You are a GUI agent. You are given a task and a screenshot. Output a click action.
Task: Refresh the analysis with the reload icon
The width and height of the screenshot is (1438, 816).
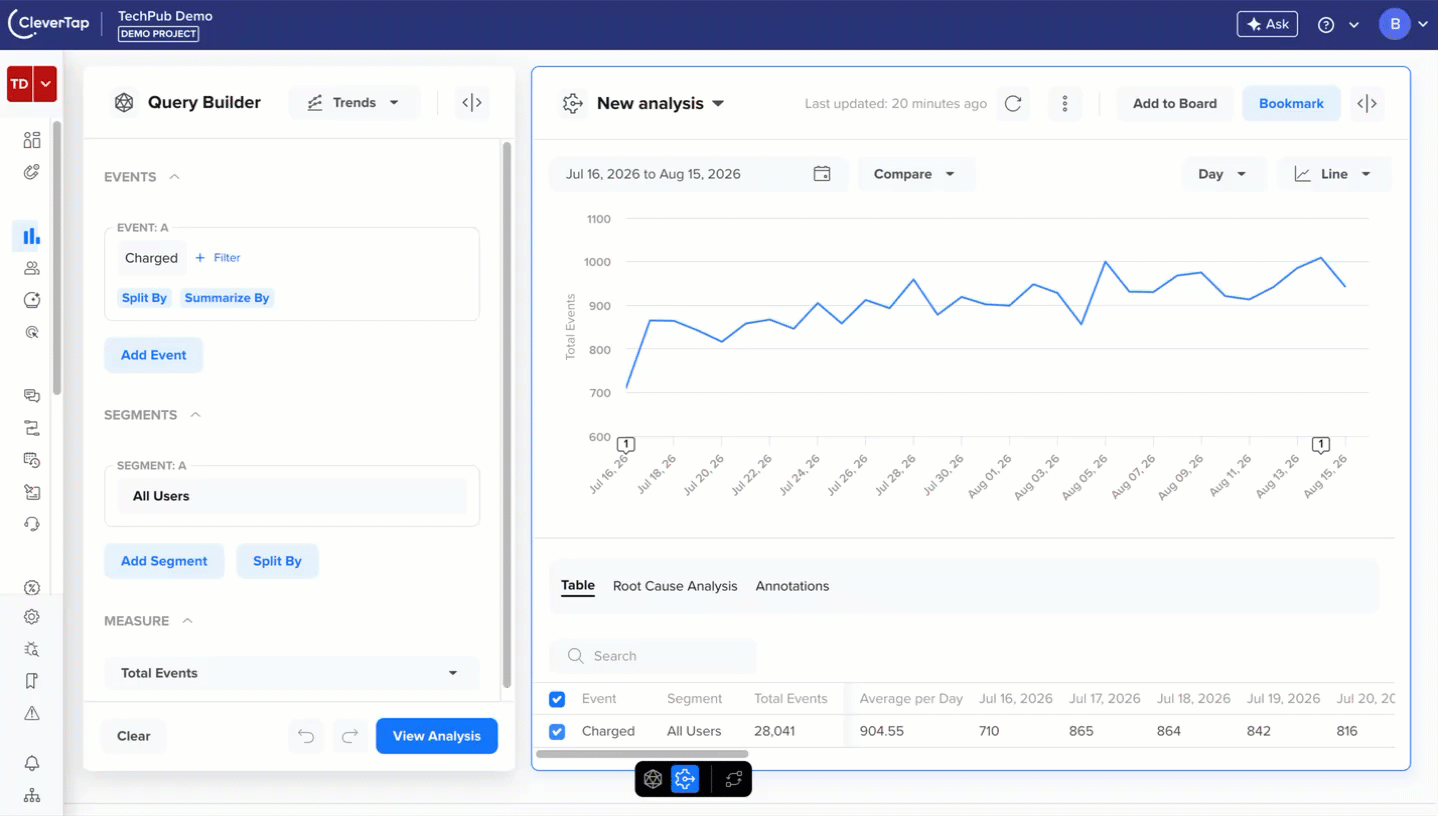click(1013, 103)
